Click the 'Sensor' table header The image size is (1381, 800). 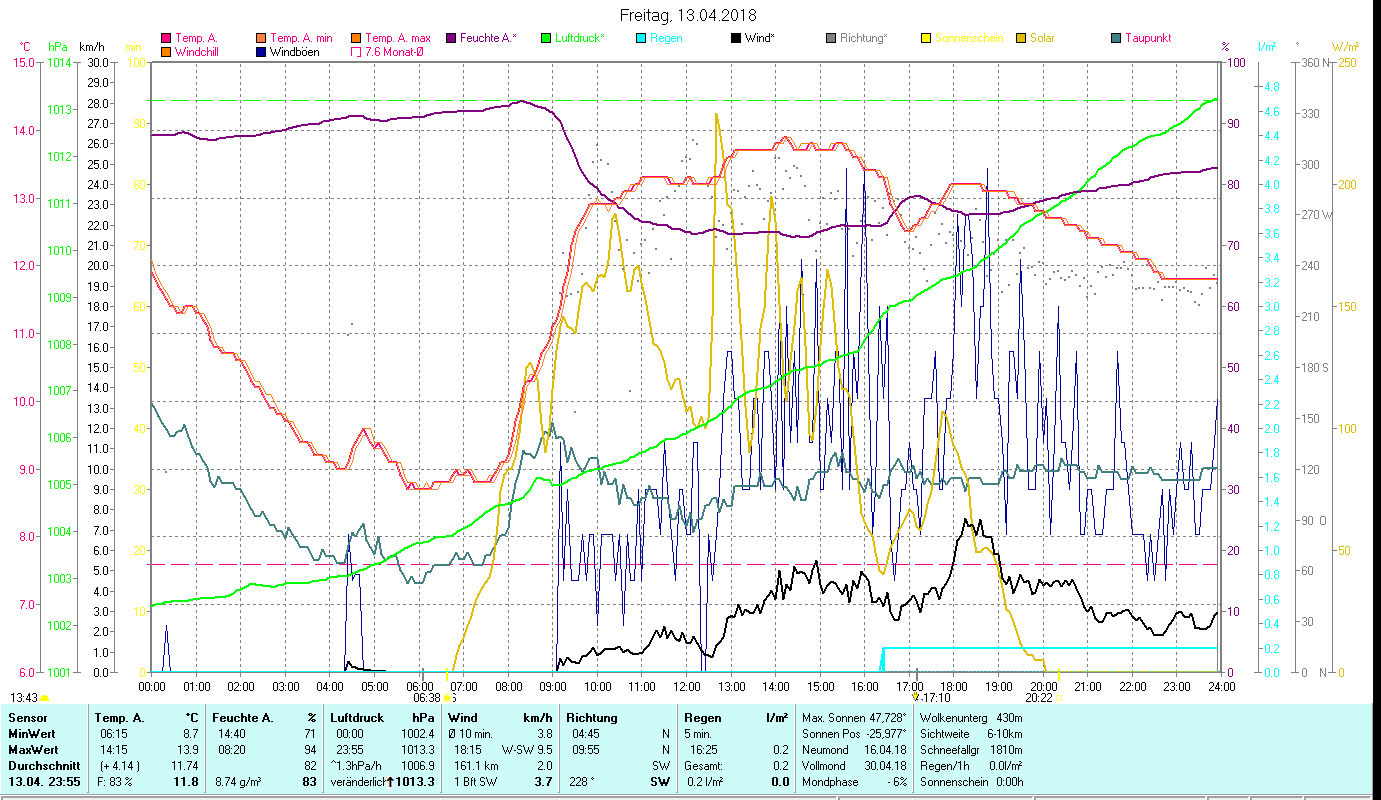[x=27, y=718]
